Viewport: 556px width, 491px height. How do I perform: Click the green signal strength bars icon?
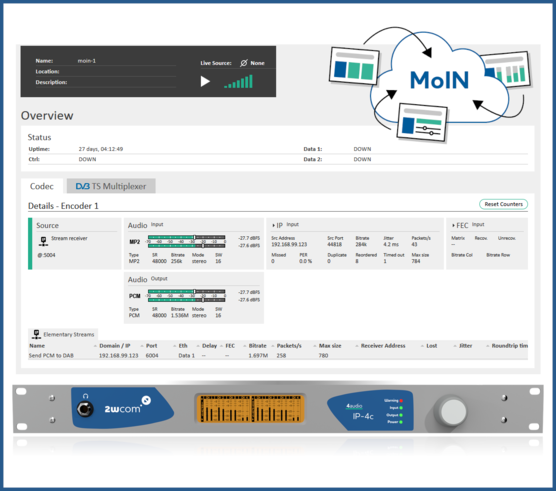pyautogui.click(x=238, y=82)
